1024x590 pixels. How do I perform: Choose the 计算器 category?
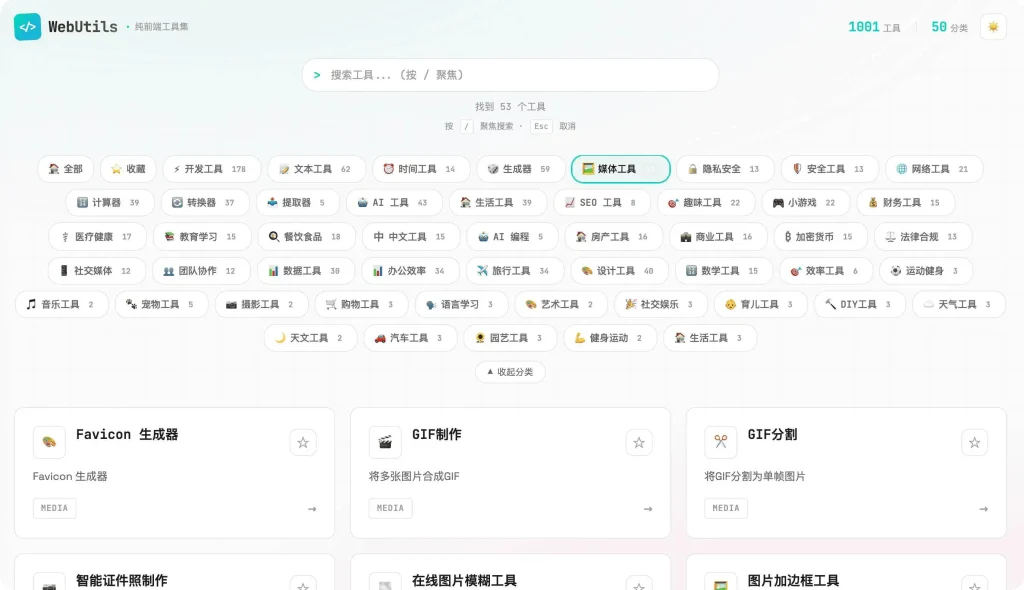(x=110, y=203)
